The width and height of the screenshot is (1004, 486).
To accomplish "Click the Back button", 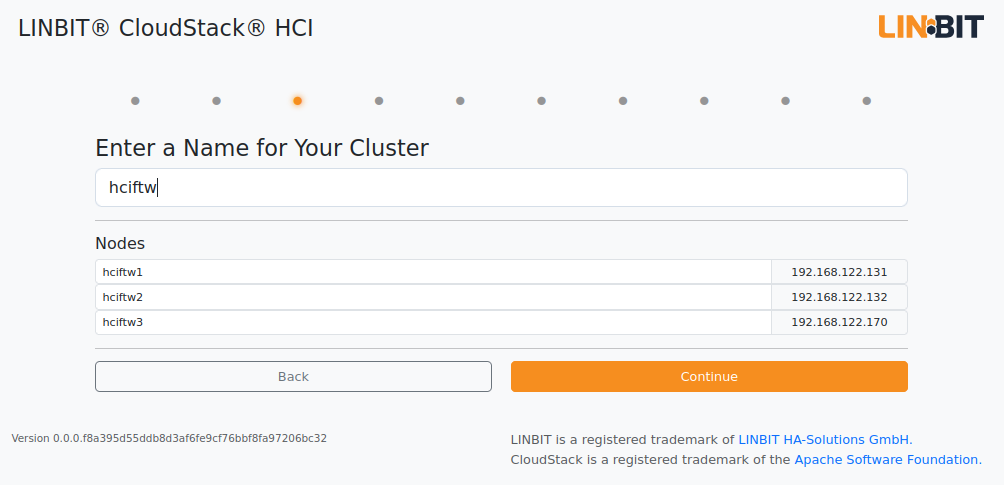I will click(x=293, y=377).
